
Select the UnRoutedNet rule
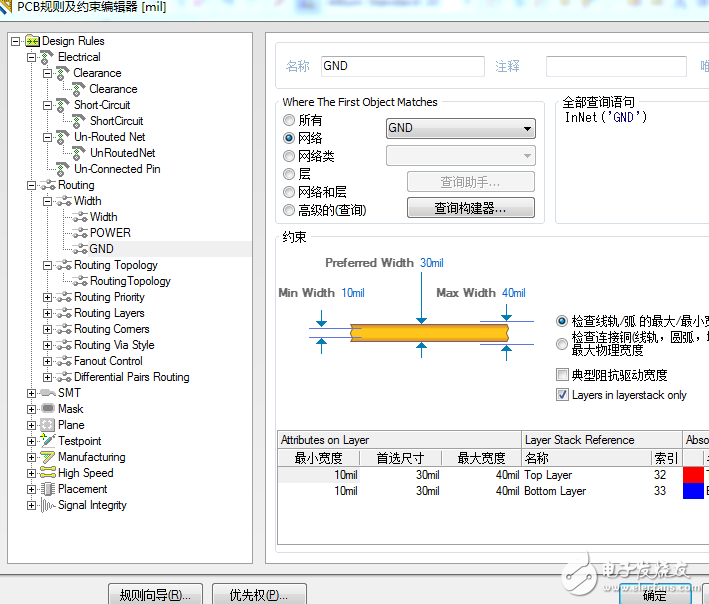point(123,153)
